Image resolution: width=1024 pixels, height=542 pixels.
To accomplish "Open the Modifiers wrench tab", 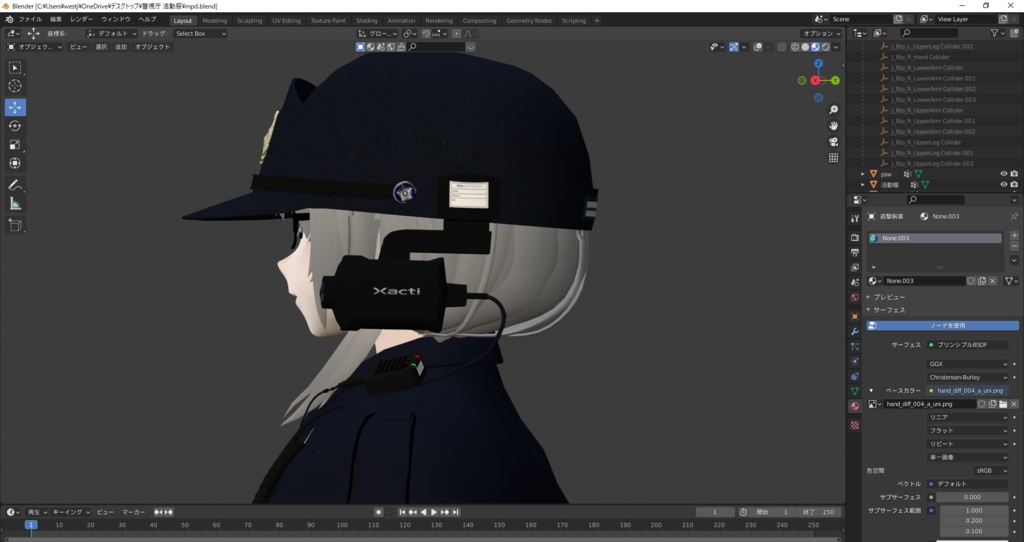I will tap(855, 331).
